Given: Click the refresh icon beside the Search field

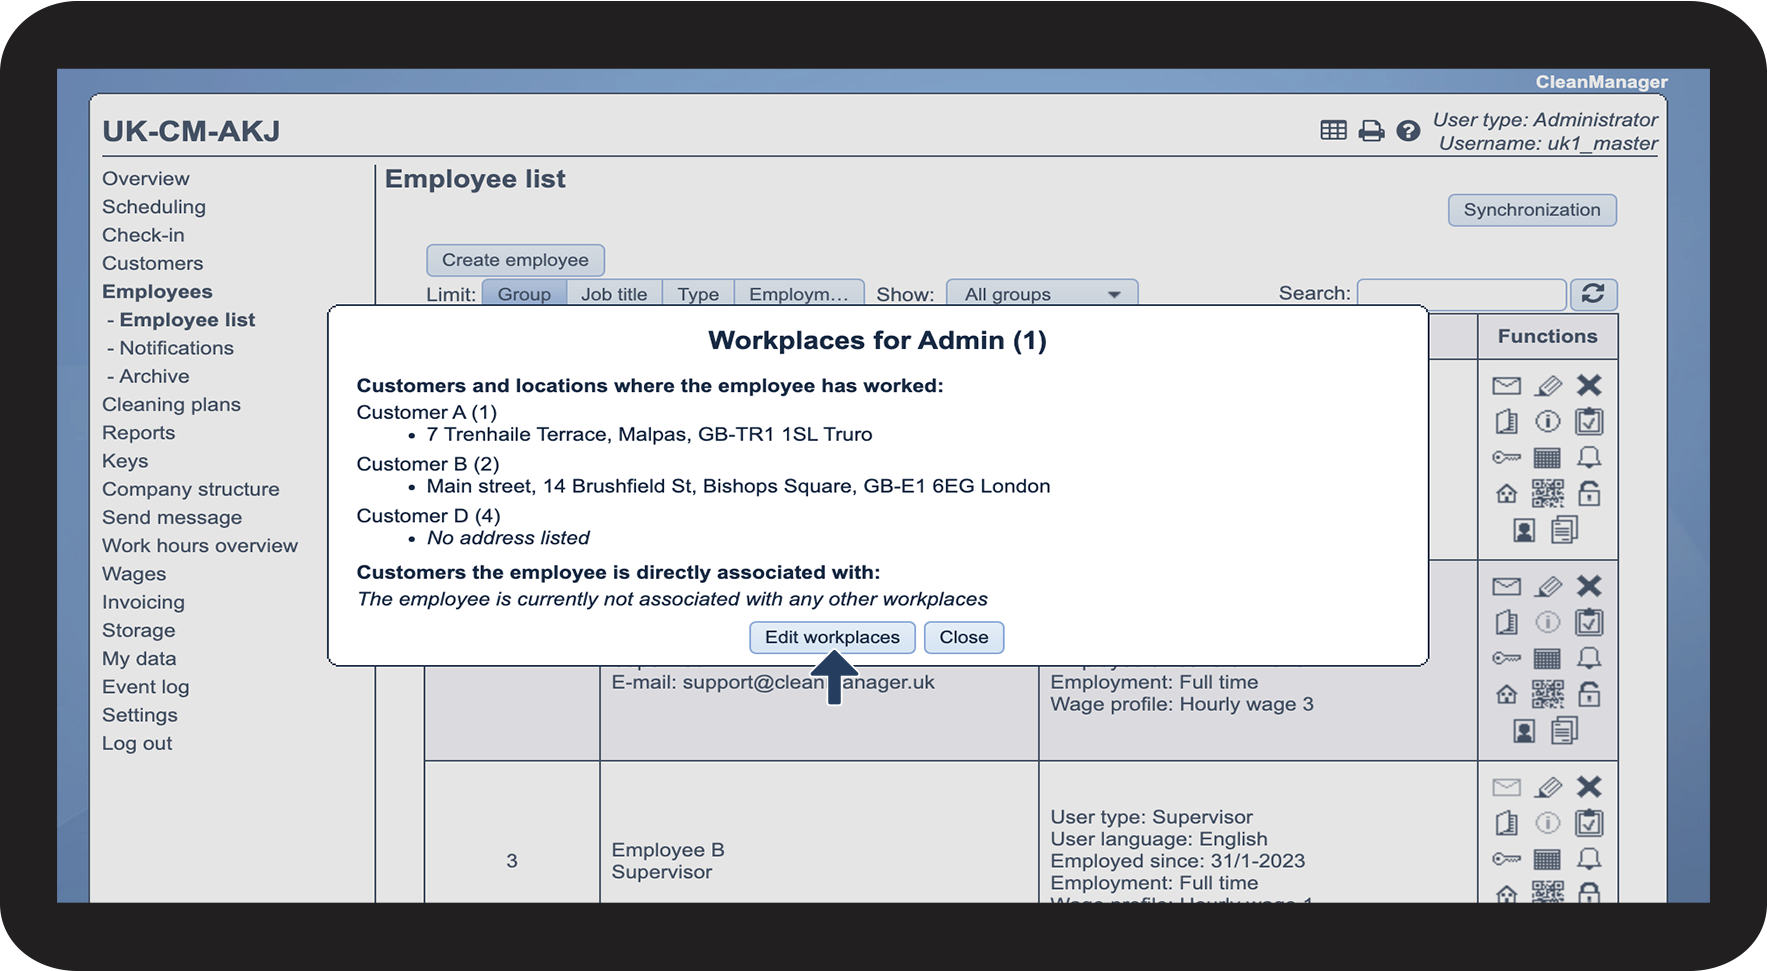Looking at the screenshot, I should coord(1593,294).
